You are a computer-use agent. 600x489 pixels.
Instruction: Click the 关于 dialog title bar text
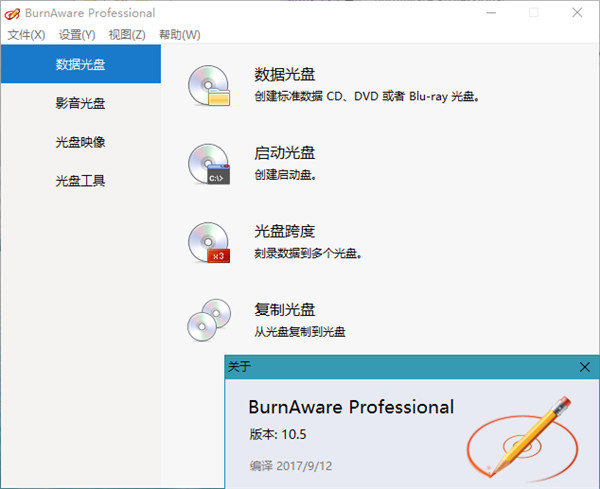[x=240, y=367]
